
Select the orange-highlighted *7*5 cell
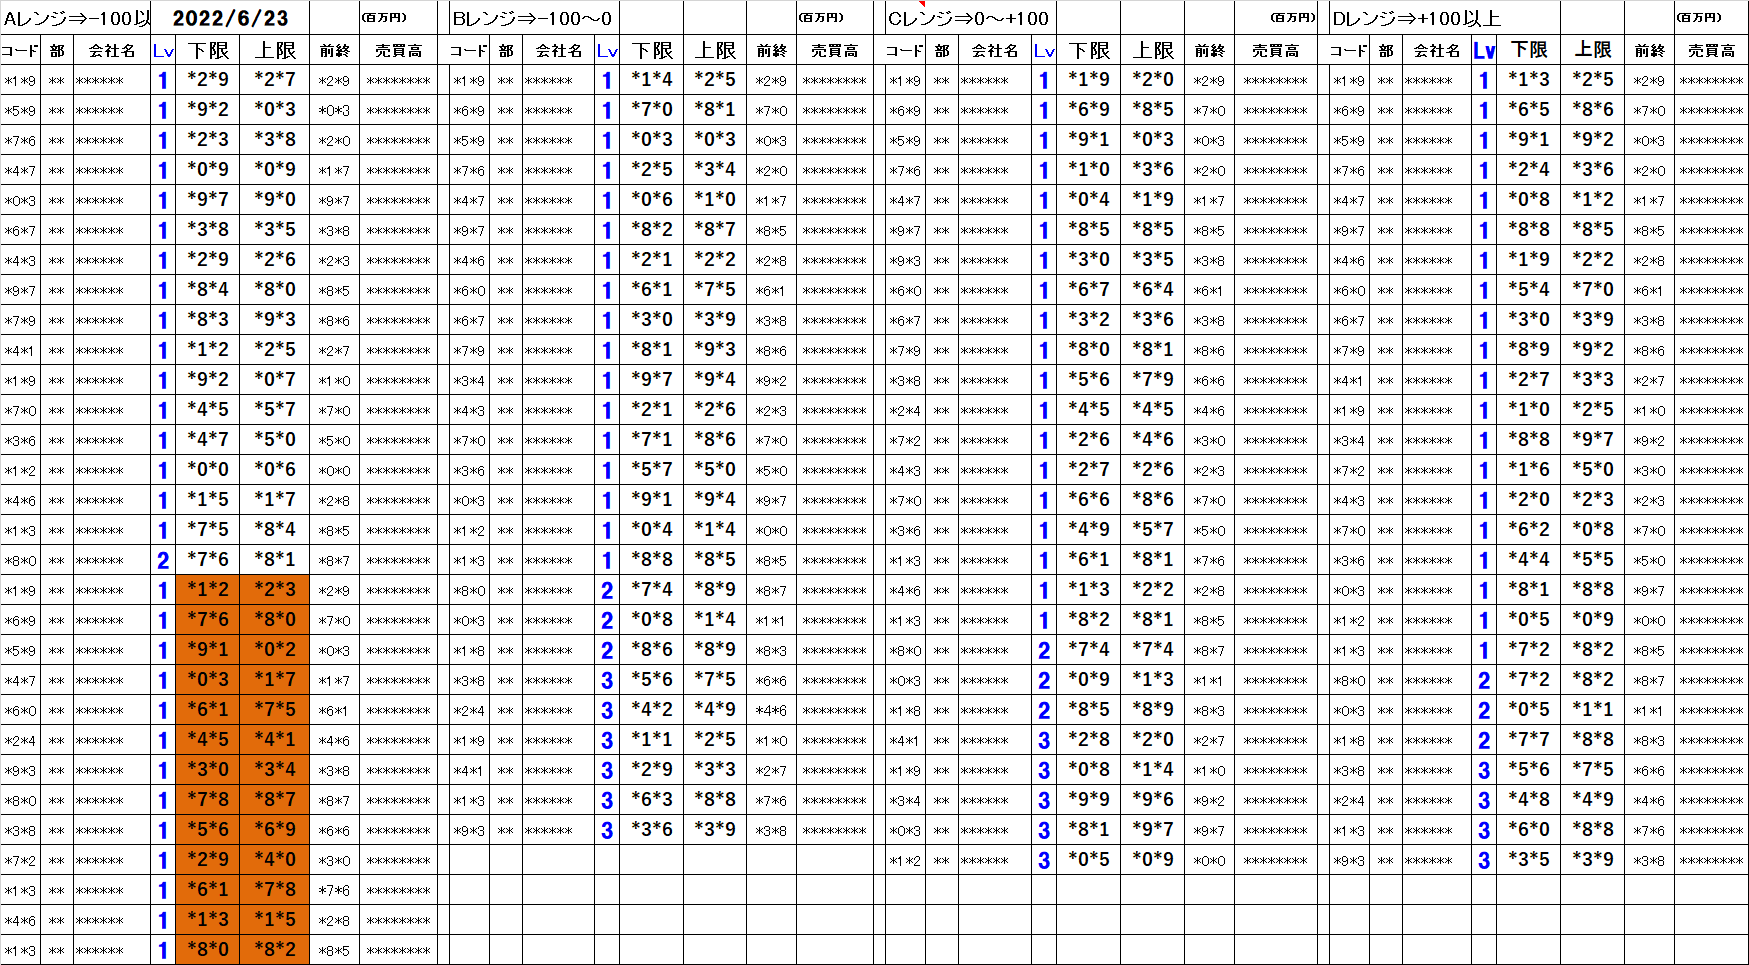pyautogui.click(x=275, y=710)
